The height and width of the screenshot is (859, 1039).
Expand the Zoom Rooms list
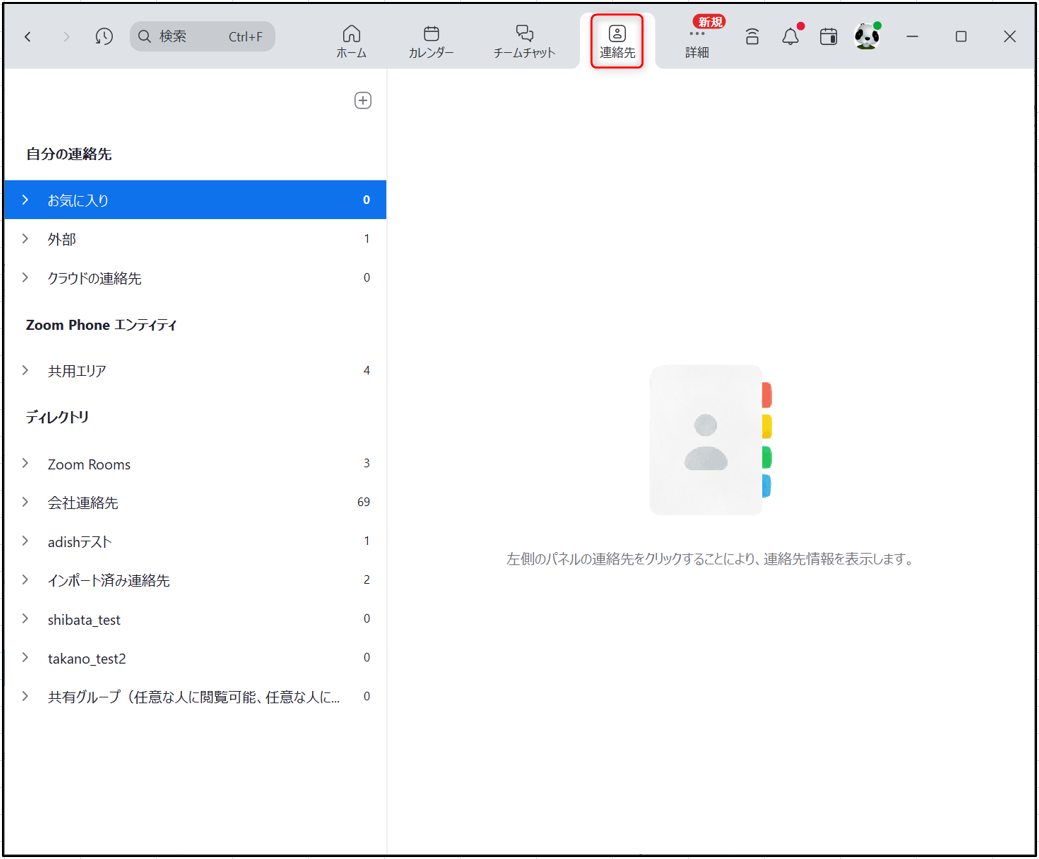(26, 464)
